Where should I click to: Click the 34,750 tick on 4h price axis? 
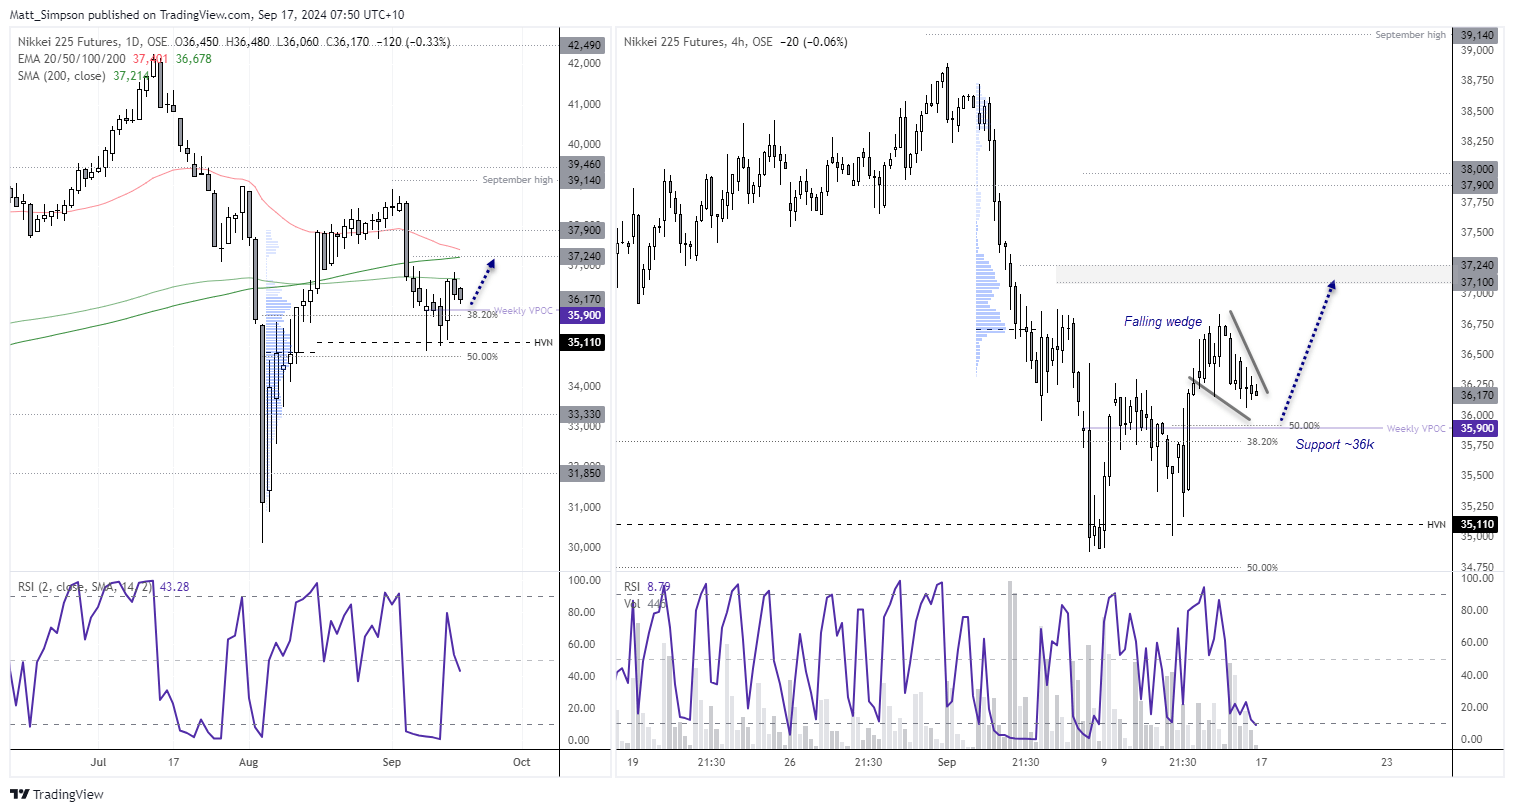tap(1478, 567)
